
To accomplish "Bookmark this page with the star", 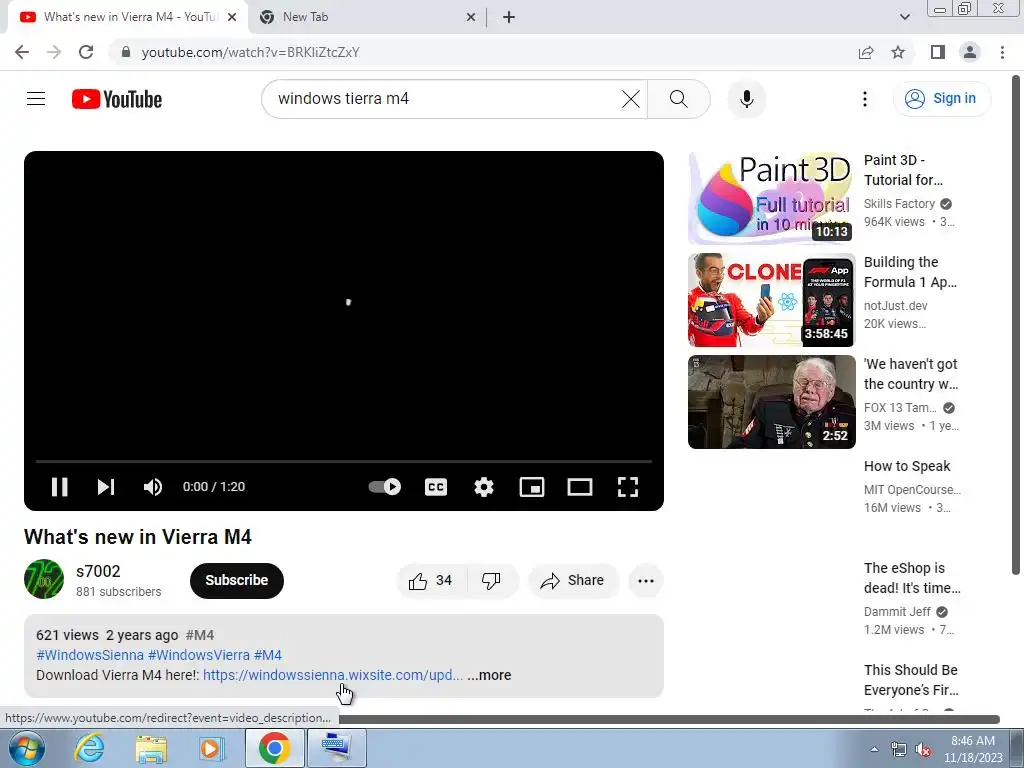I will click(x=898, y=52).
